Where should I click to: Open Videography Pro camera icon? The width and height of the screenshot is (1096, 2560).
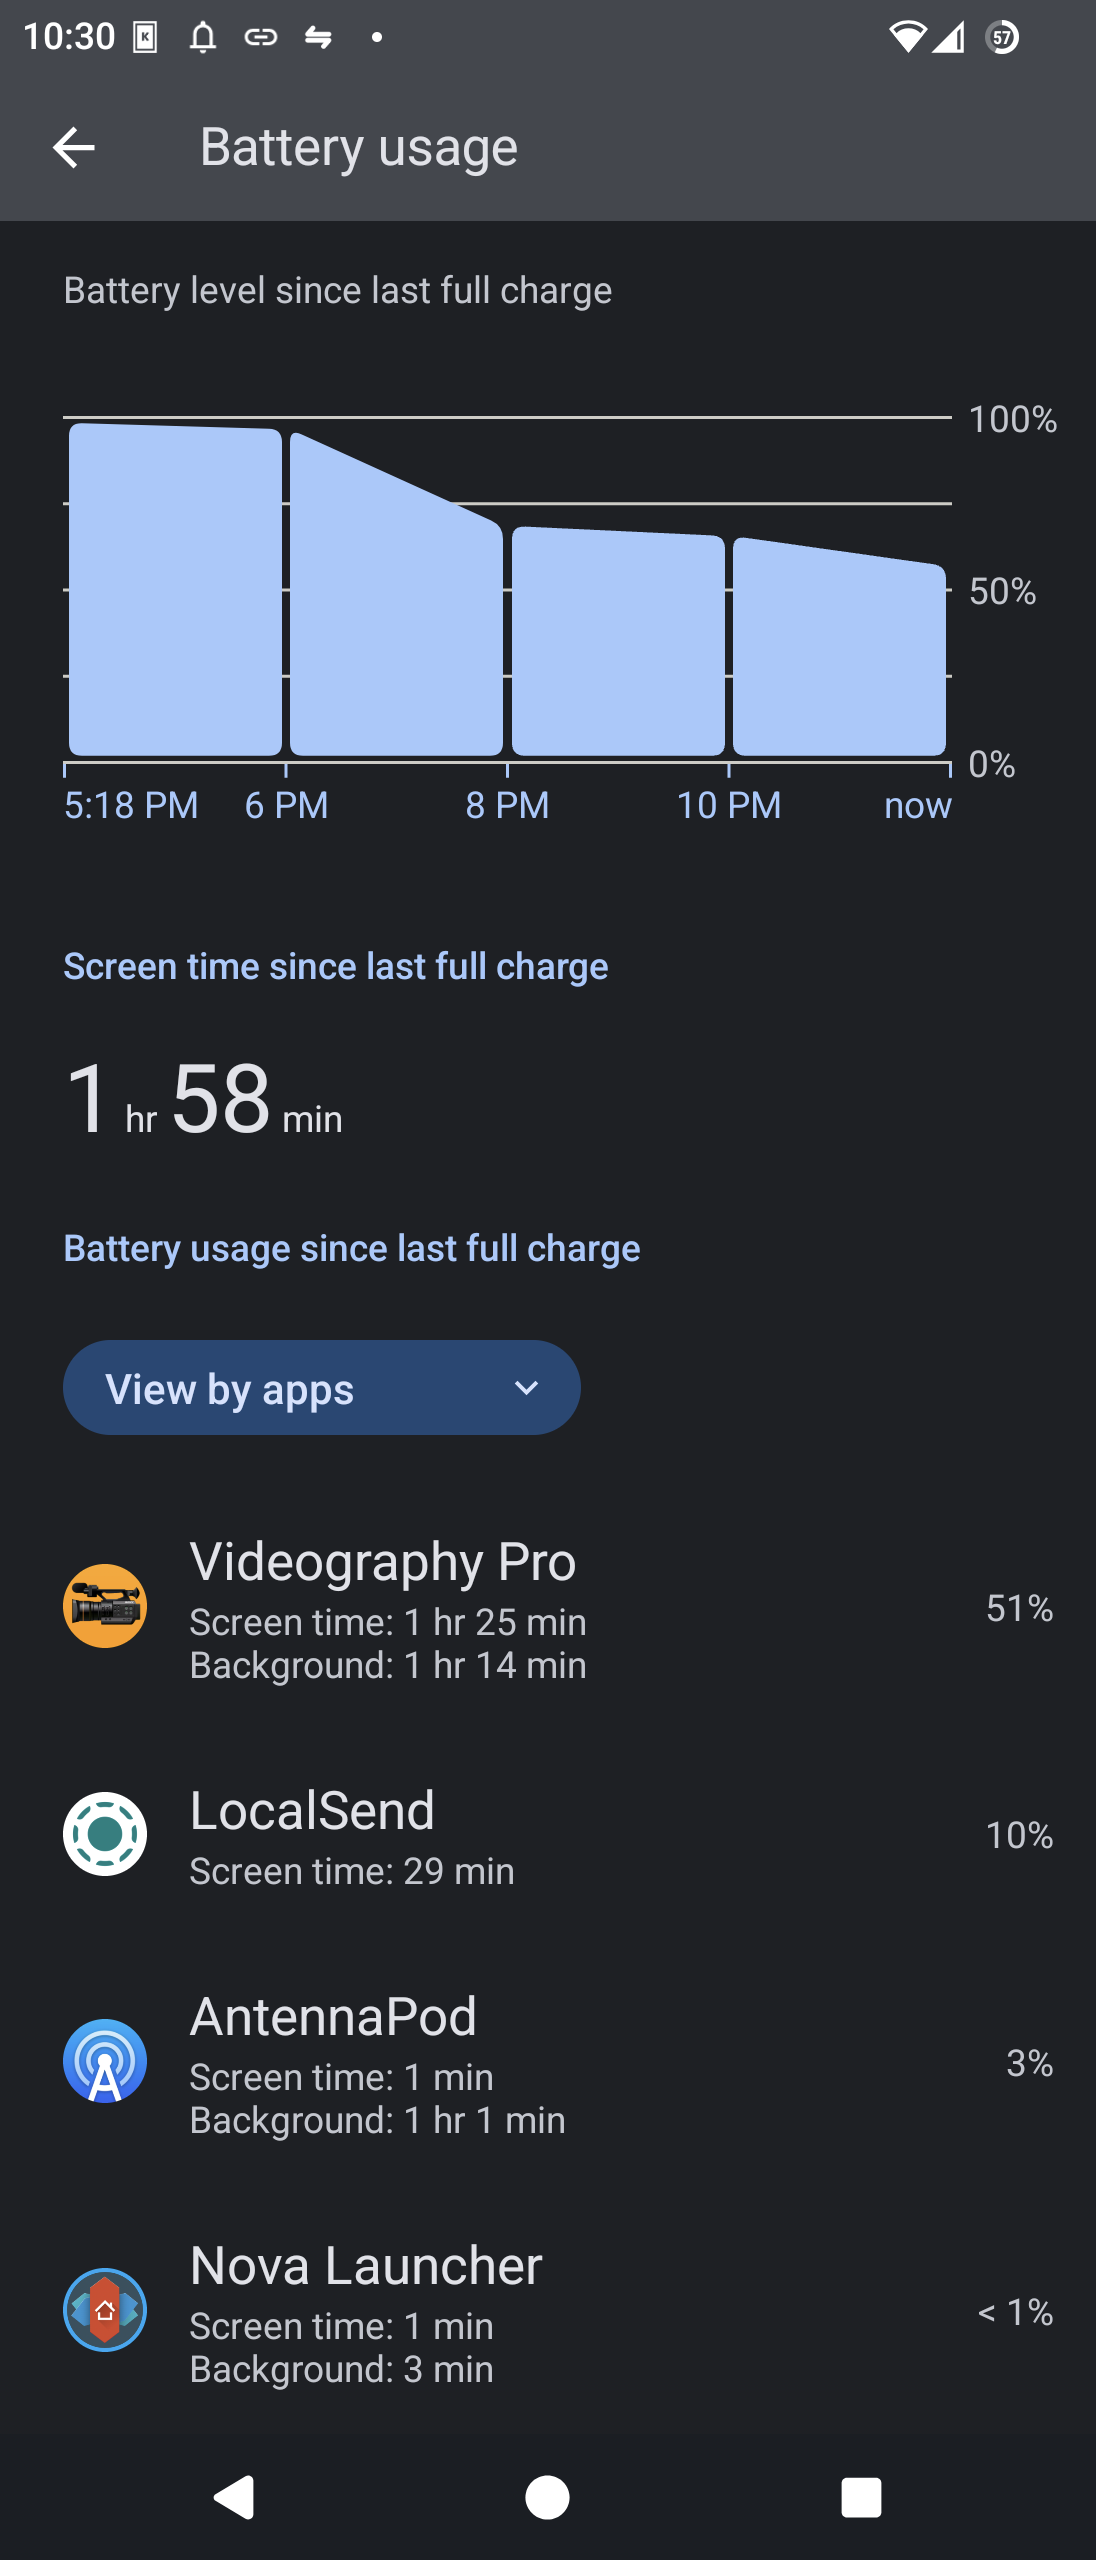click(105, 1606)
